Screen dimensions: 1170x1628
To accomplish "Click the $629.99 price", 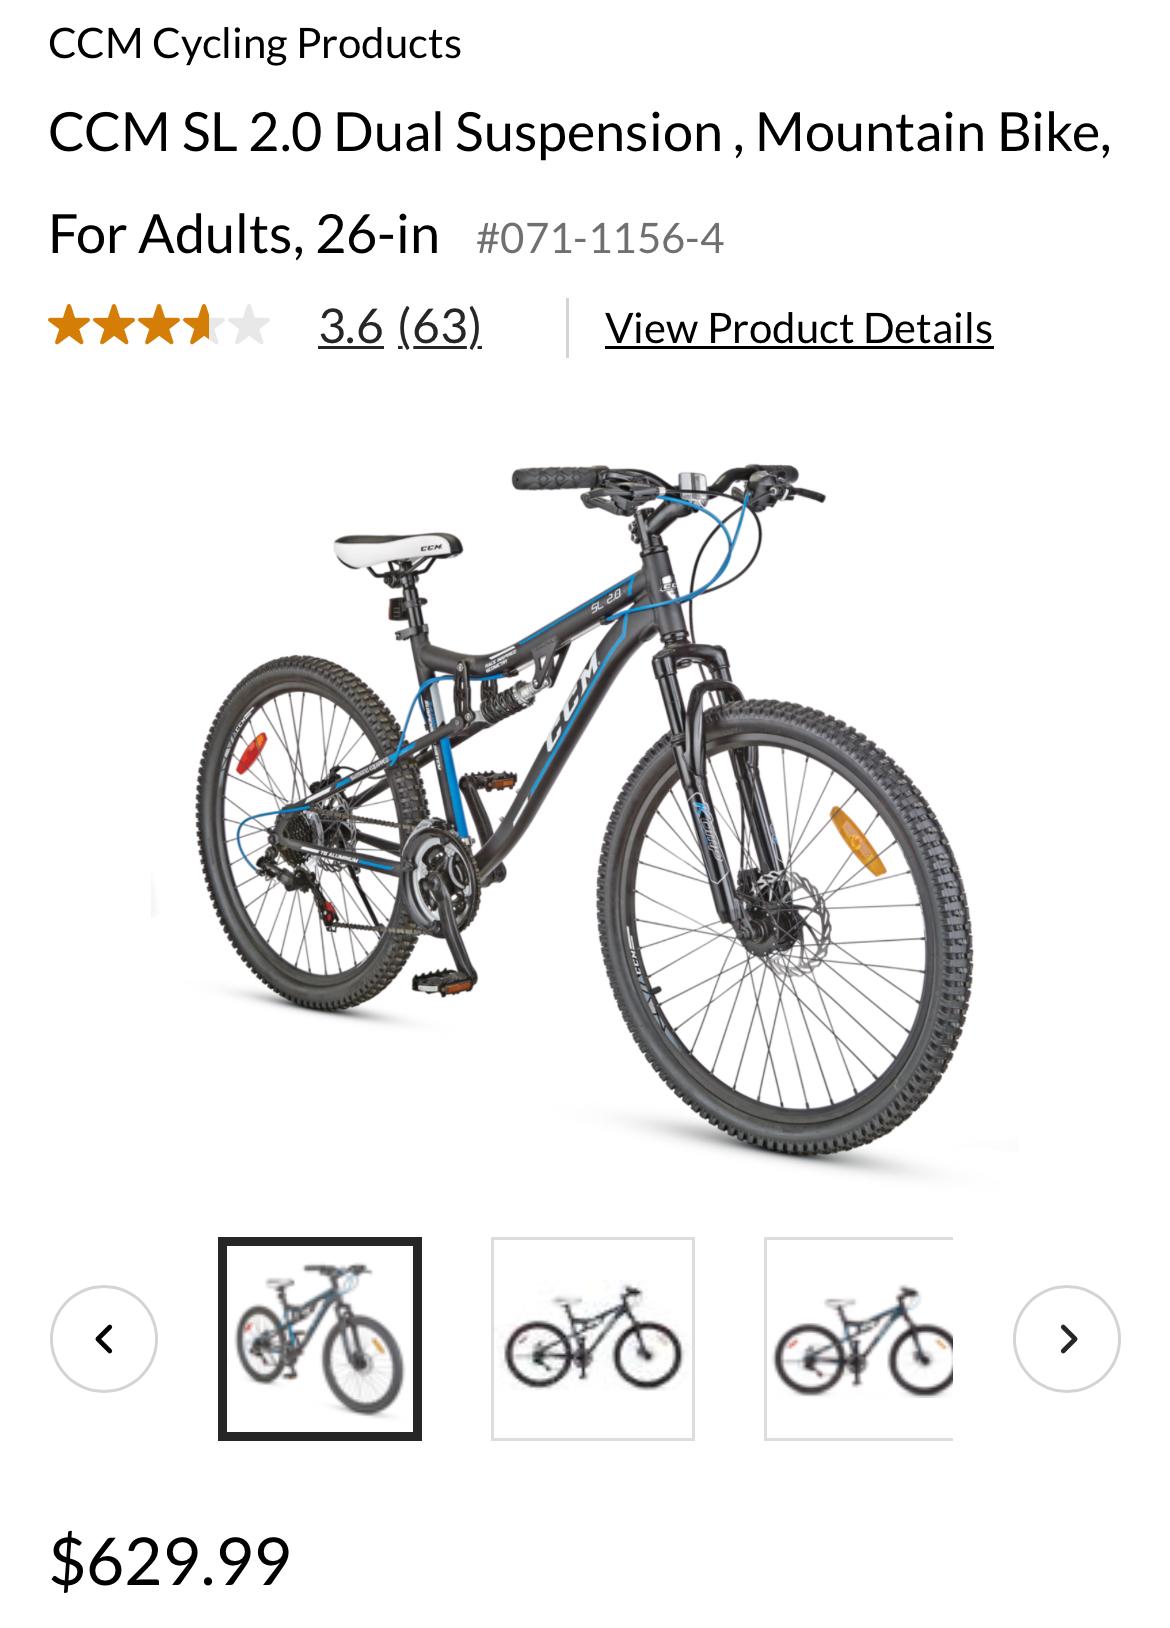I will (170, 1560).
